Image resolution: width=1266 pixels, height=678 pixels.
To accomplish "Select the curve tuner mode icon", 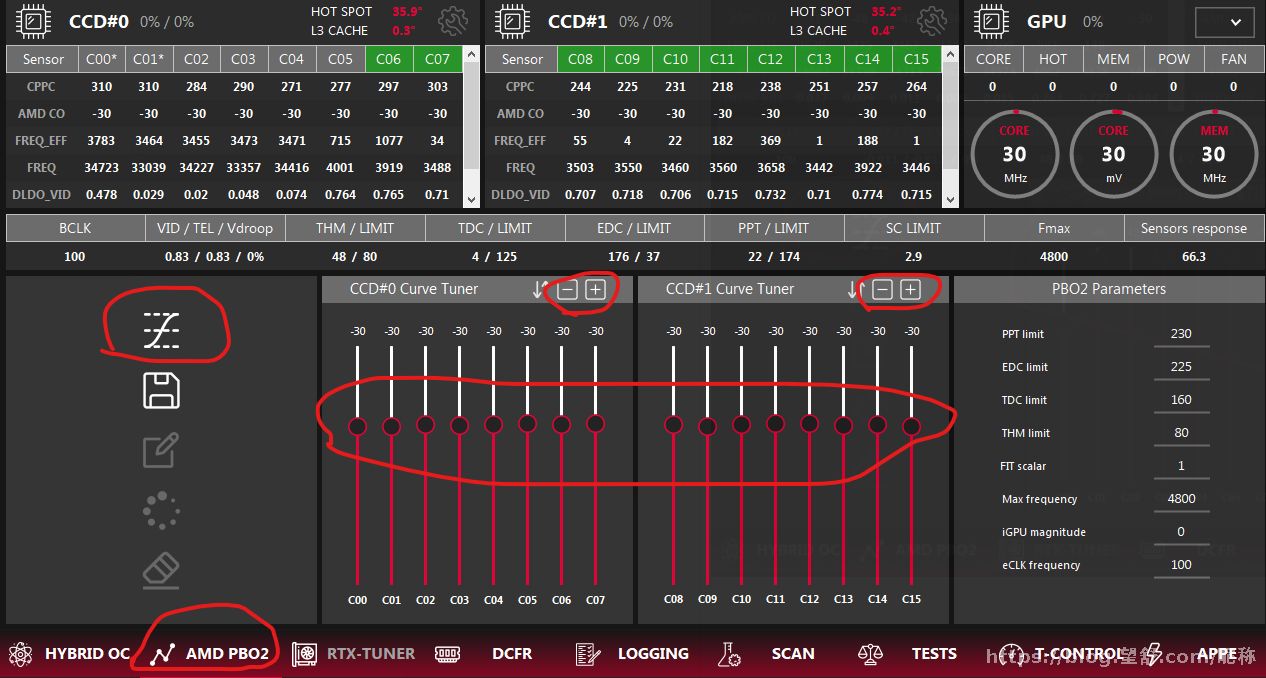I will point(161,329).
